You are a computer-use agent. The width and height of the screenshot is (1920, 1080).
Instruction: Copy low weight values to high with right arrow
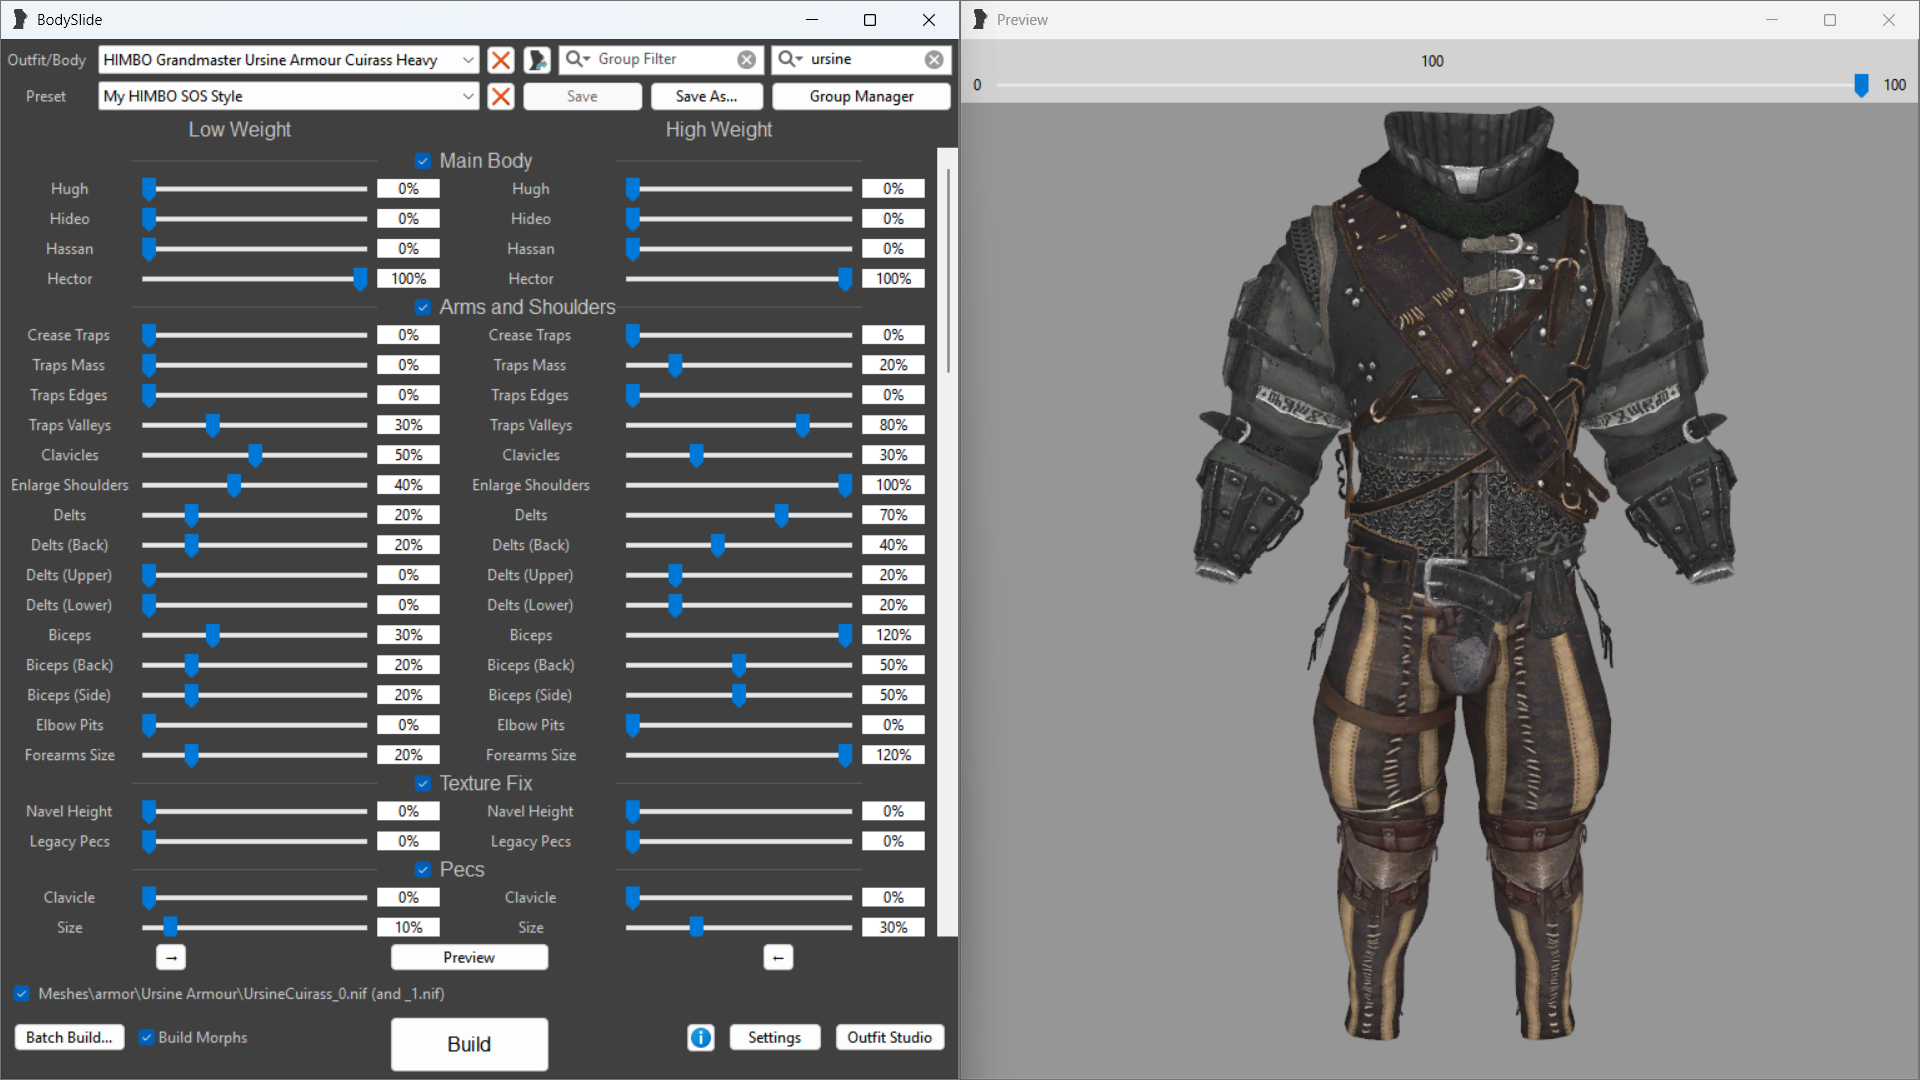coord(171,958)
